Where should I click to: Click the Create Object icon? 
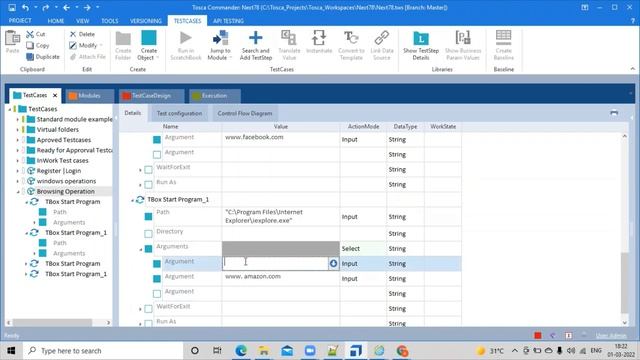149,38
